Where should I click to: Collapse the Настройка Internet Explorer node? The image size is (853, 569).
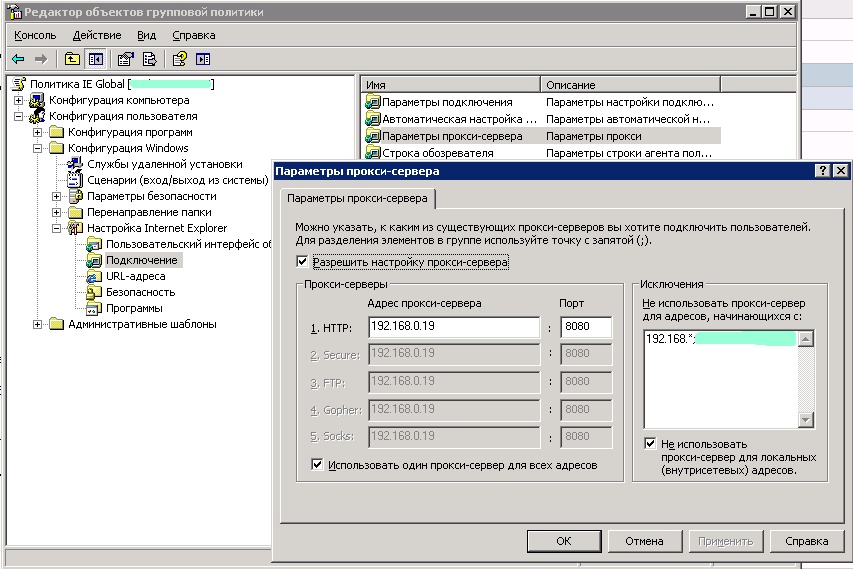[57, 228]
